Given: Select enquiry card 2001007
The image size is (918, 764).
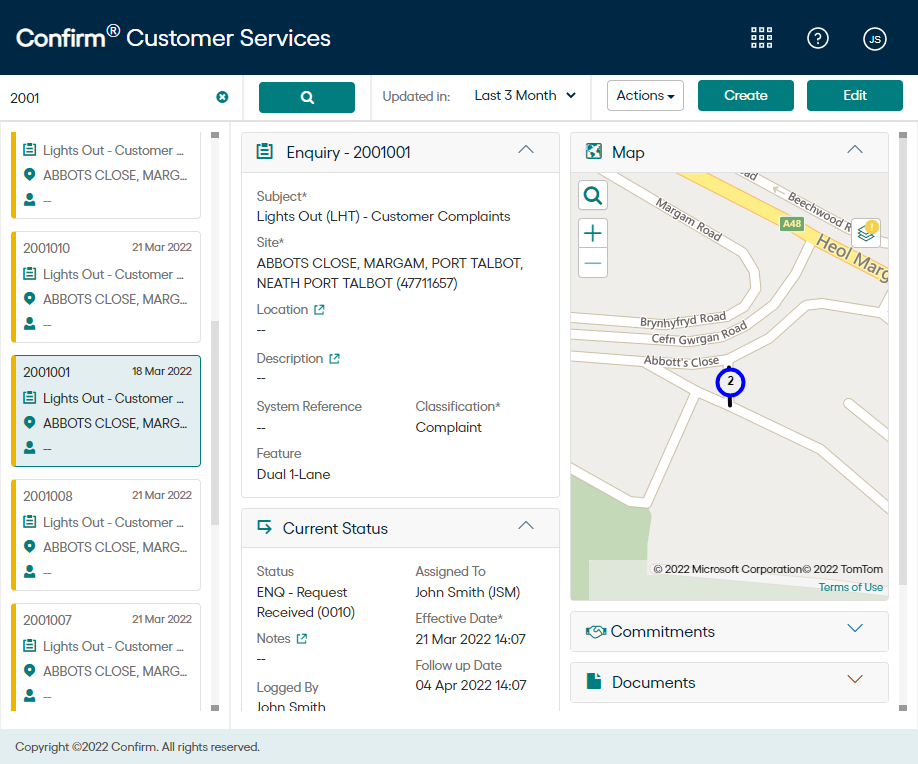Looking at the screenshot, I should click(x=106, y=657).
